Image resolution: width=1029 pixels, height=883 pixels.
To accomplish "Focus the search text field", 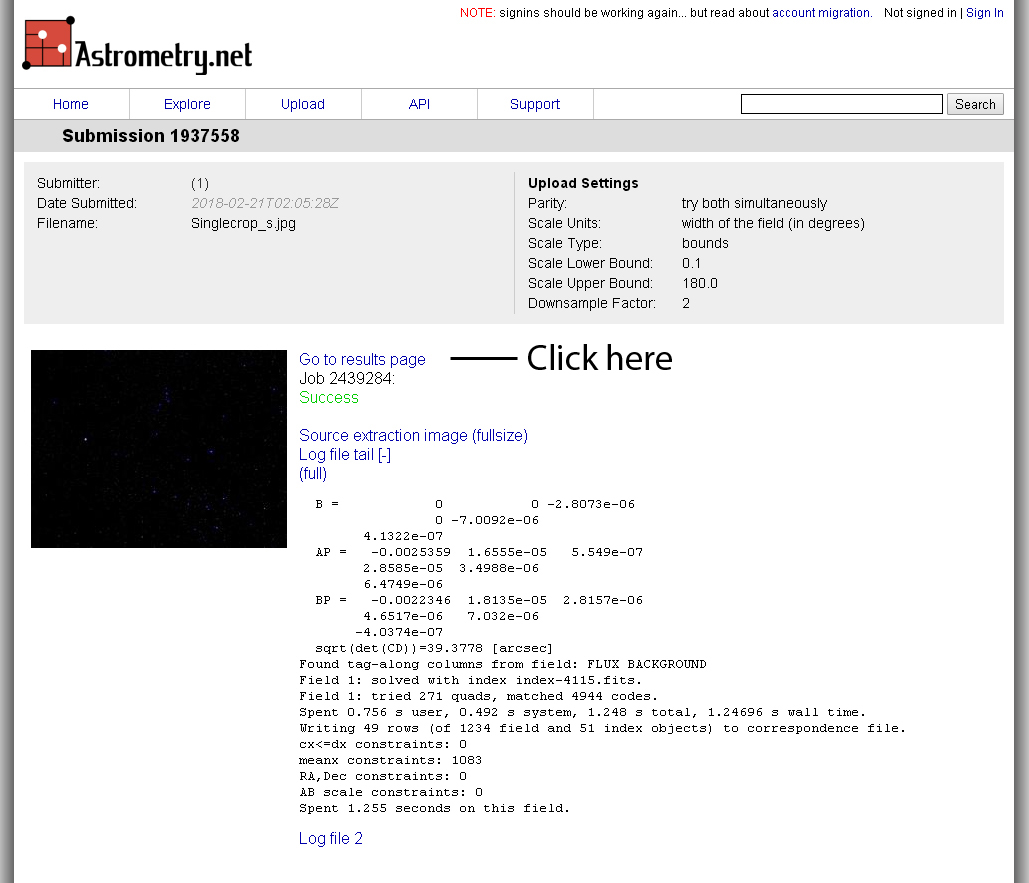I will [841, 104].
